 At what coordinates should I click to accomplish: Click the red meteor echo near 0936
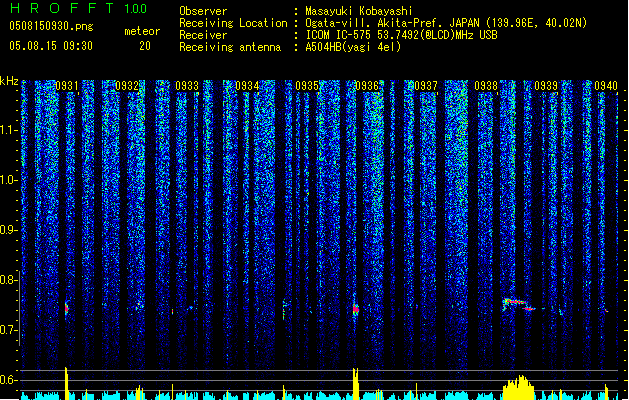click(x=355, y=309)
